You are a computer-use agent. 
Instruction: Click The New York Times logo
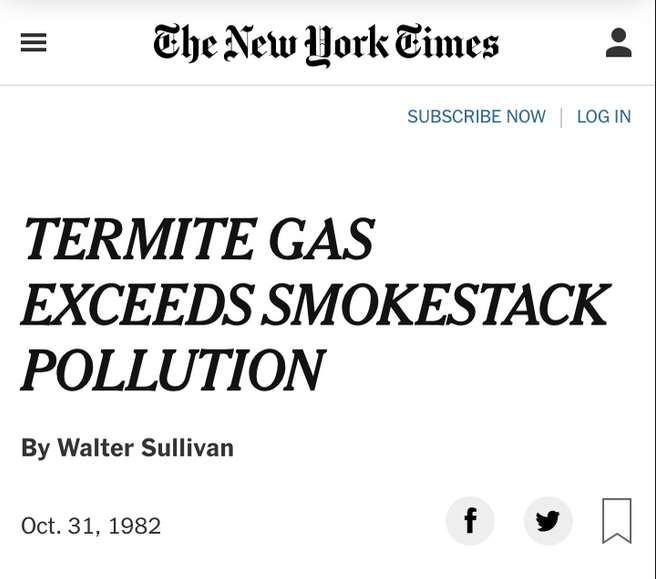326,44
